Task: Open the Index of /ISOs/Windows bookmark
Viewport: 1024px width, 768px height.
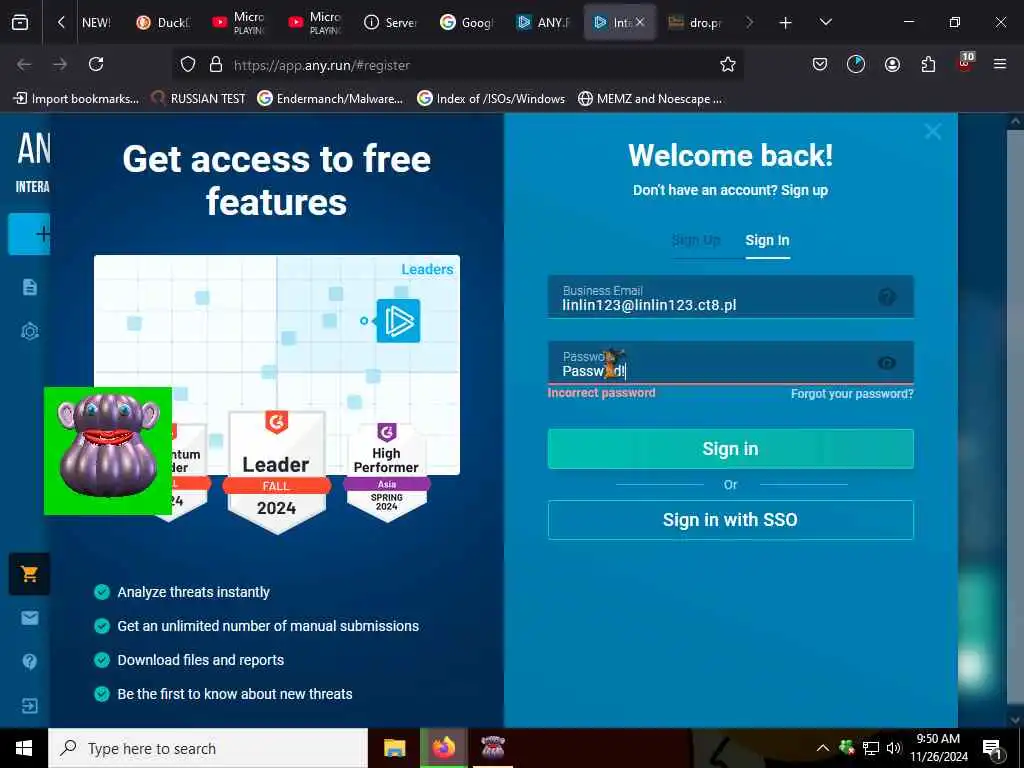Action: click(491, 99)
